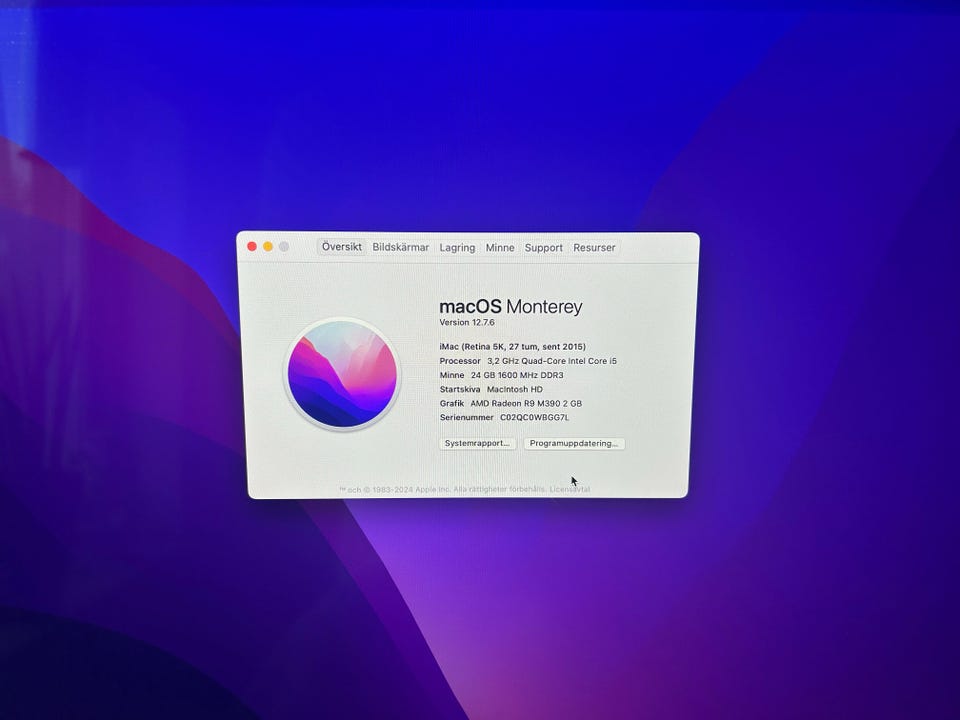Open the Licensavtal link in footer

(x=569, y=489)
